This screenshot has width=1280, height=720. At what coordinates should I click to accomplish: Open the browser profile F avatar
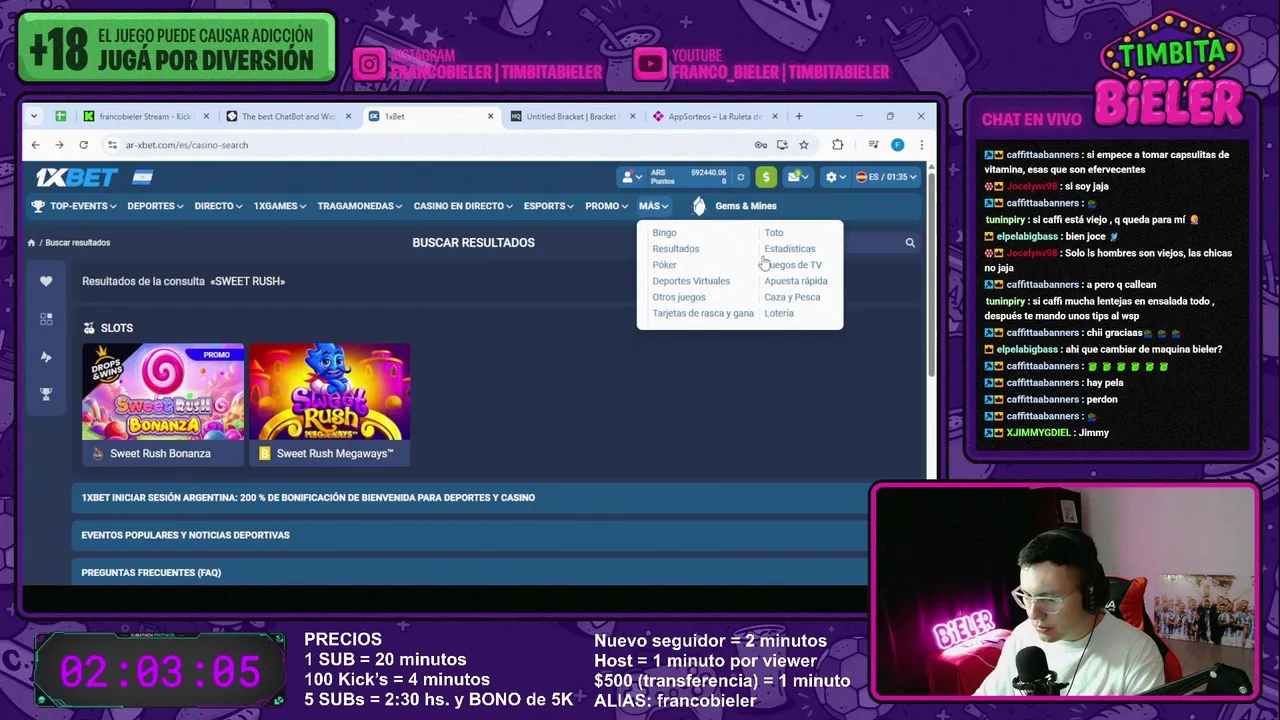[897, 145]
